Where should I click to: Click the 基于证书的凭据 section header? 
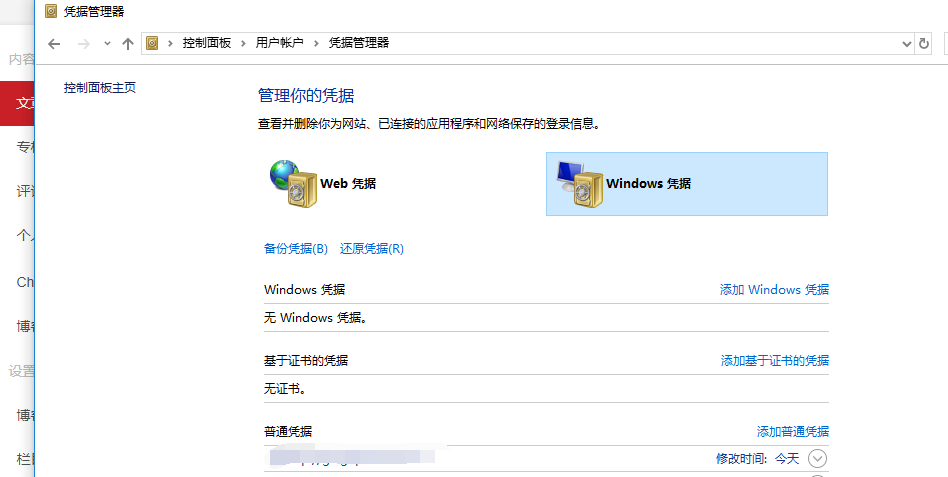click(x=306, y=360)
